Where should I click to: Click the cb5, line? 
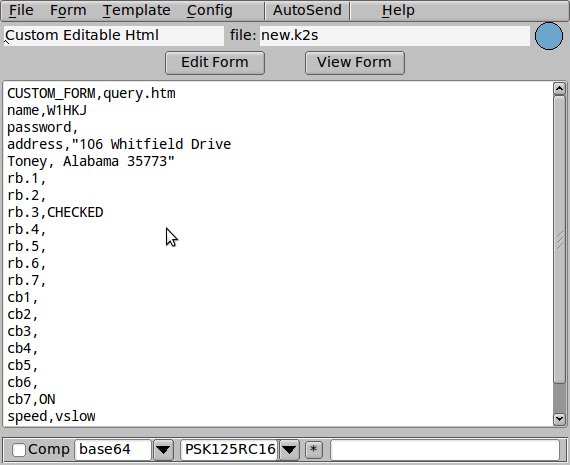pos(23,365)
